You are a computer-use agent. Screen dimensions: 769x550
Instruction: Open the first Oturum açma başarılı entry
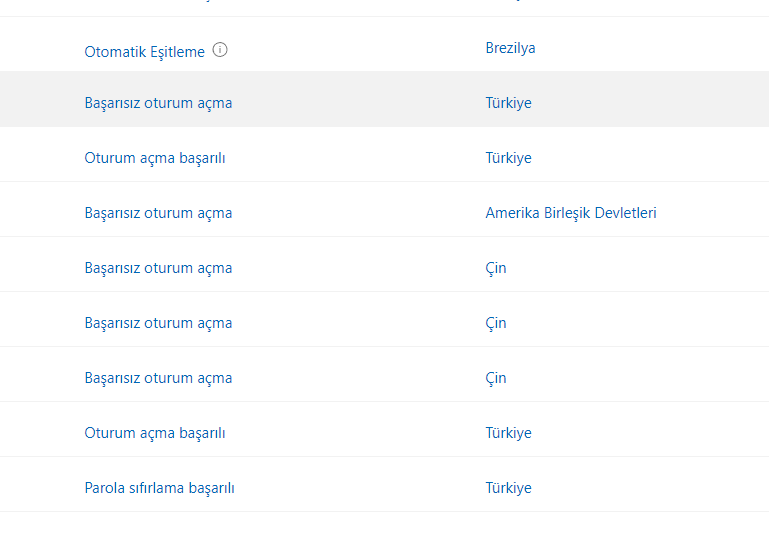(x=154, y=158)
